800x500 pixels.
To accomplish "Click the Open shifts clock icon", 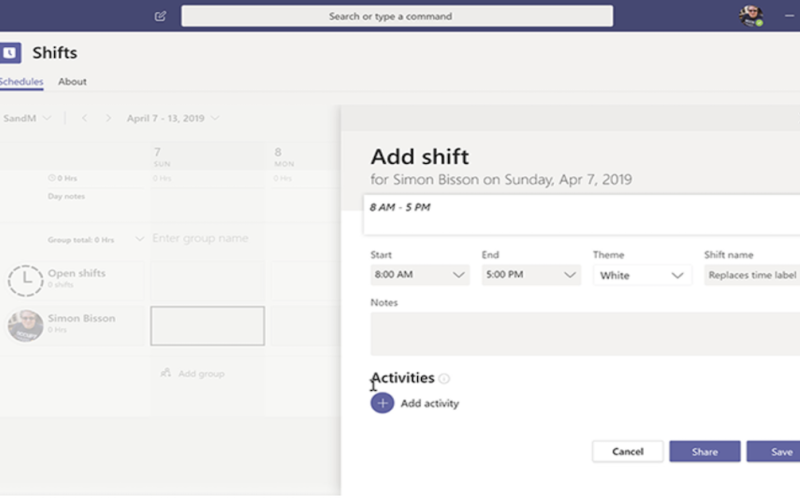I will (x=26, y=280).
